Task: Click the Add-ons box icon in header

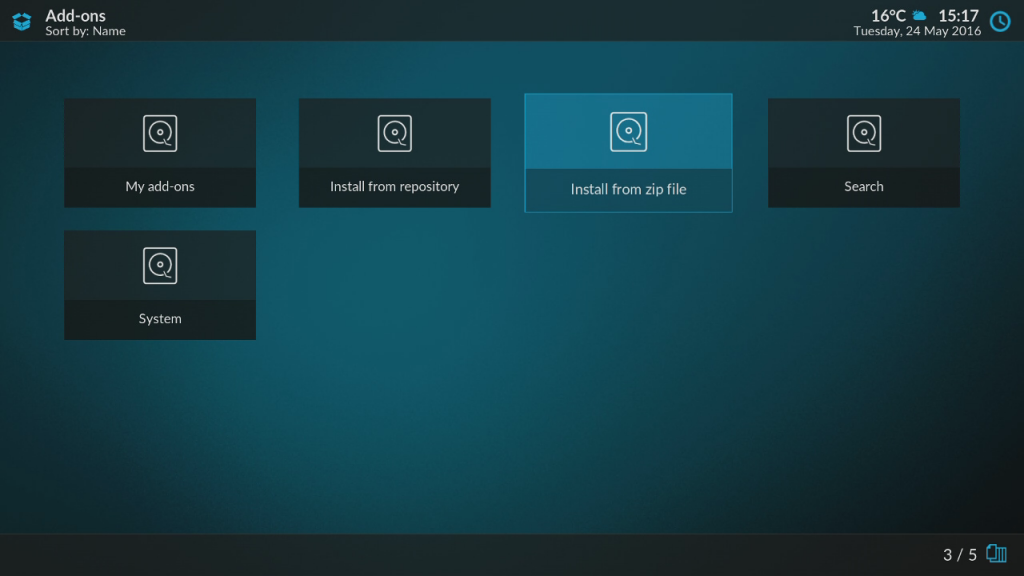Action: (x=22, y=22)
